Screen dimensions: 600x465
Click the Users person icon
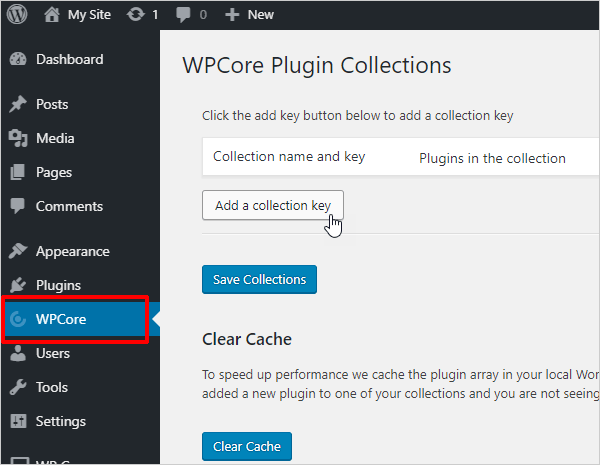pyautogui.click(x=18, y=353)
